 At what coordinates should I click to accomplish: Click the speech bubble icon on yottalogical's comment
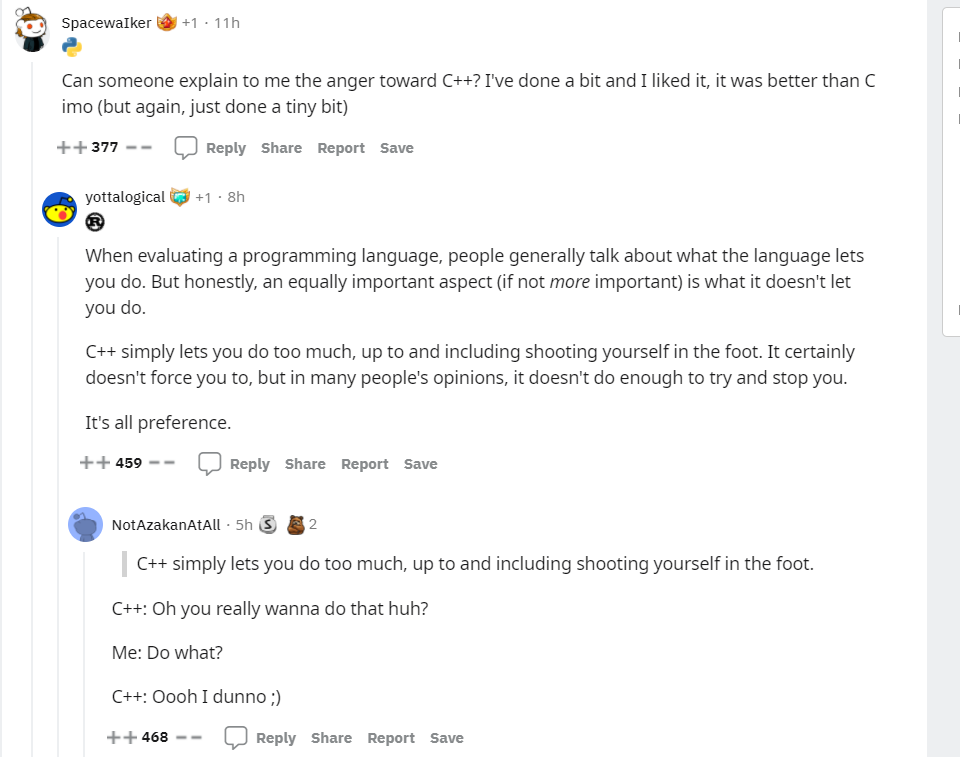click(209, 463)
